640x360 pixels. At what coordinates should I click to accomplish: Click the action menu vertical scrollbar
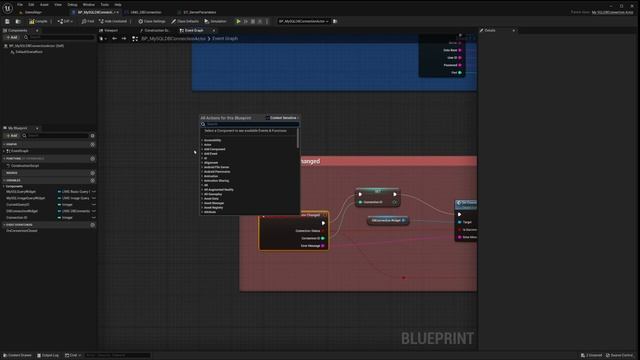click(x=298, y=138)
